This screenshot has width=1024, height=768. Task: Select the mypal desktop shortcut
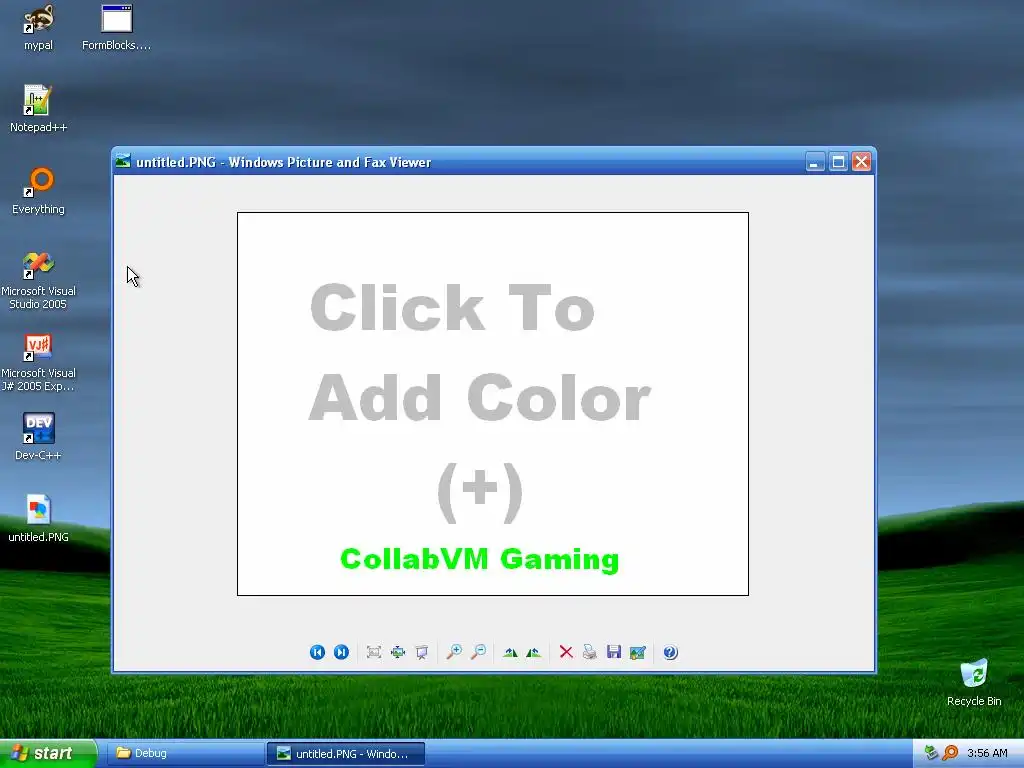[x=38, y=27]
